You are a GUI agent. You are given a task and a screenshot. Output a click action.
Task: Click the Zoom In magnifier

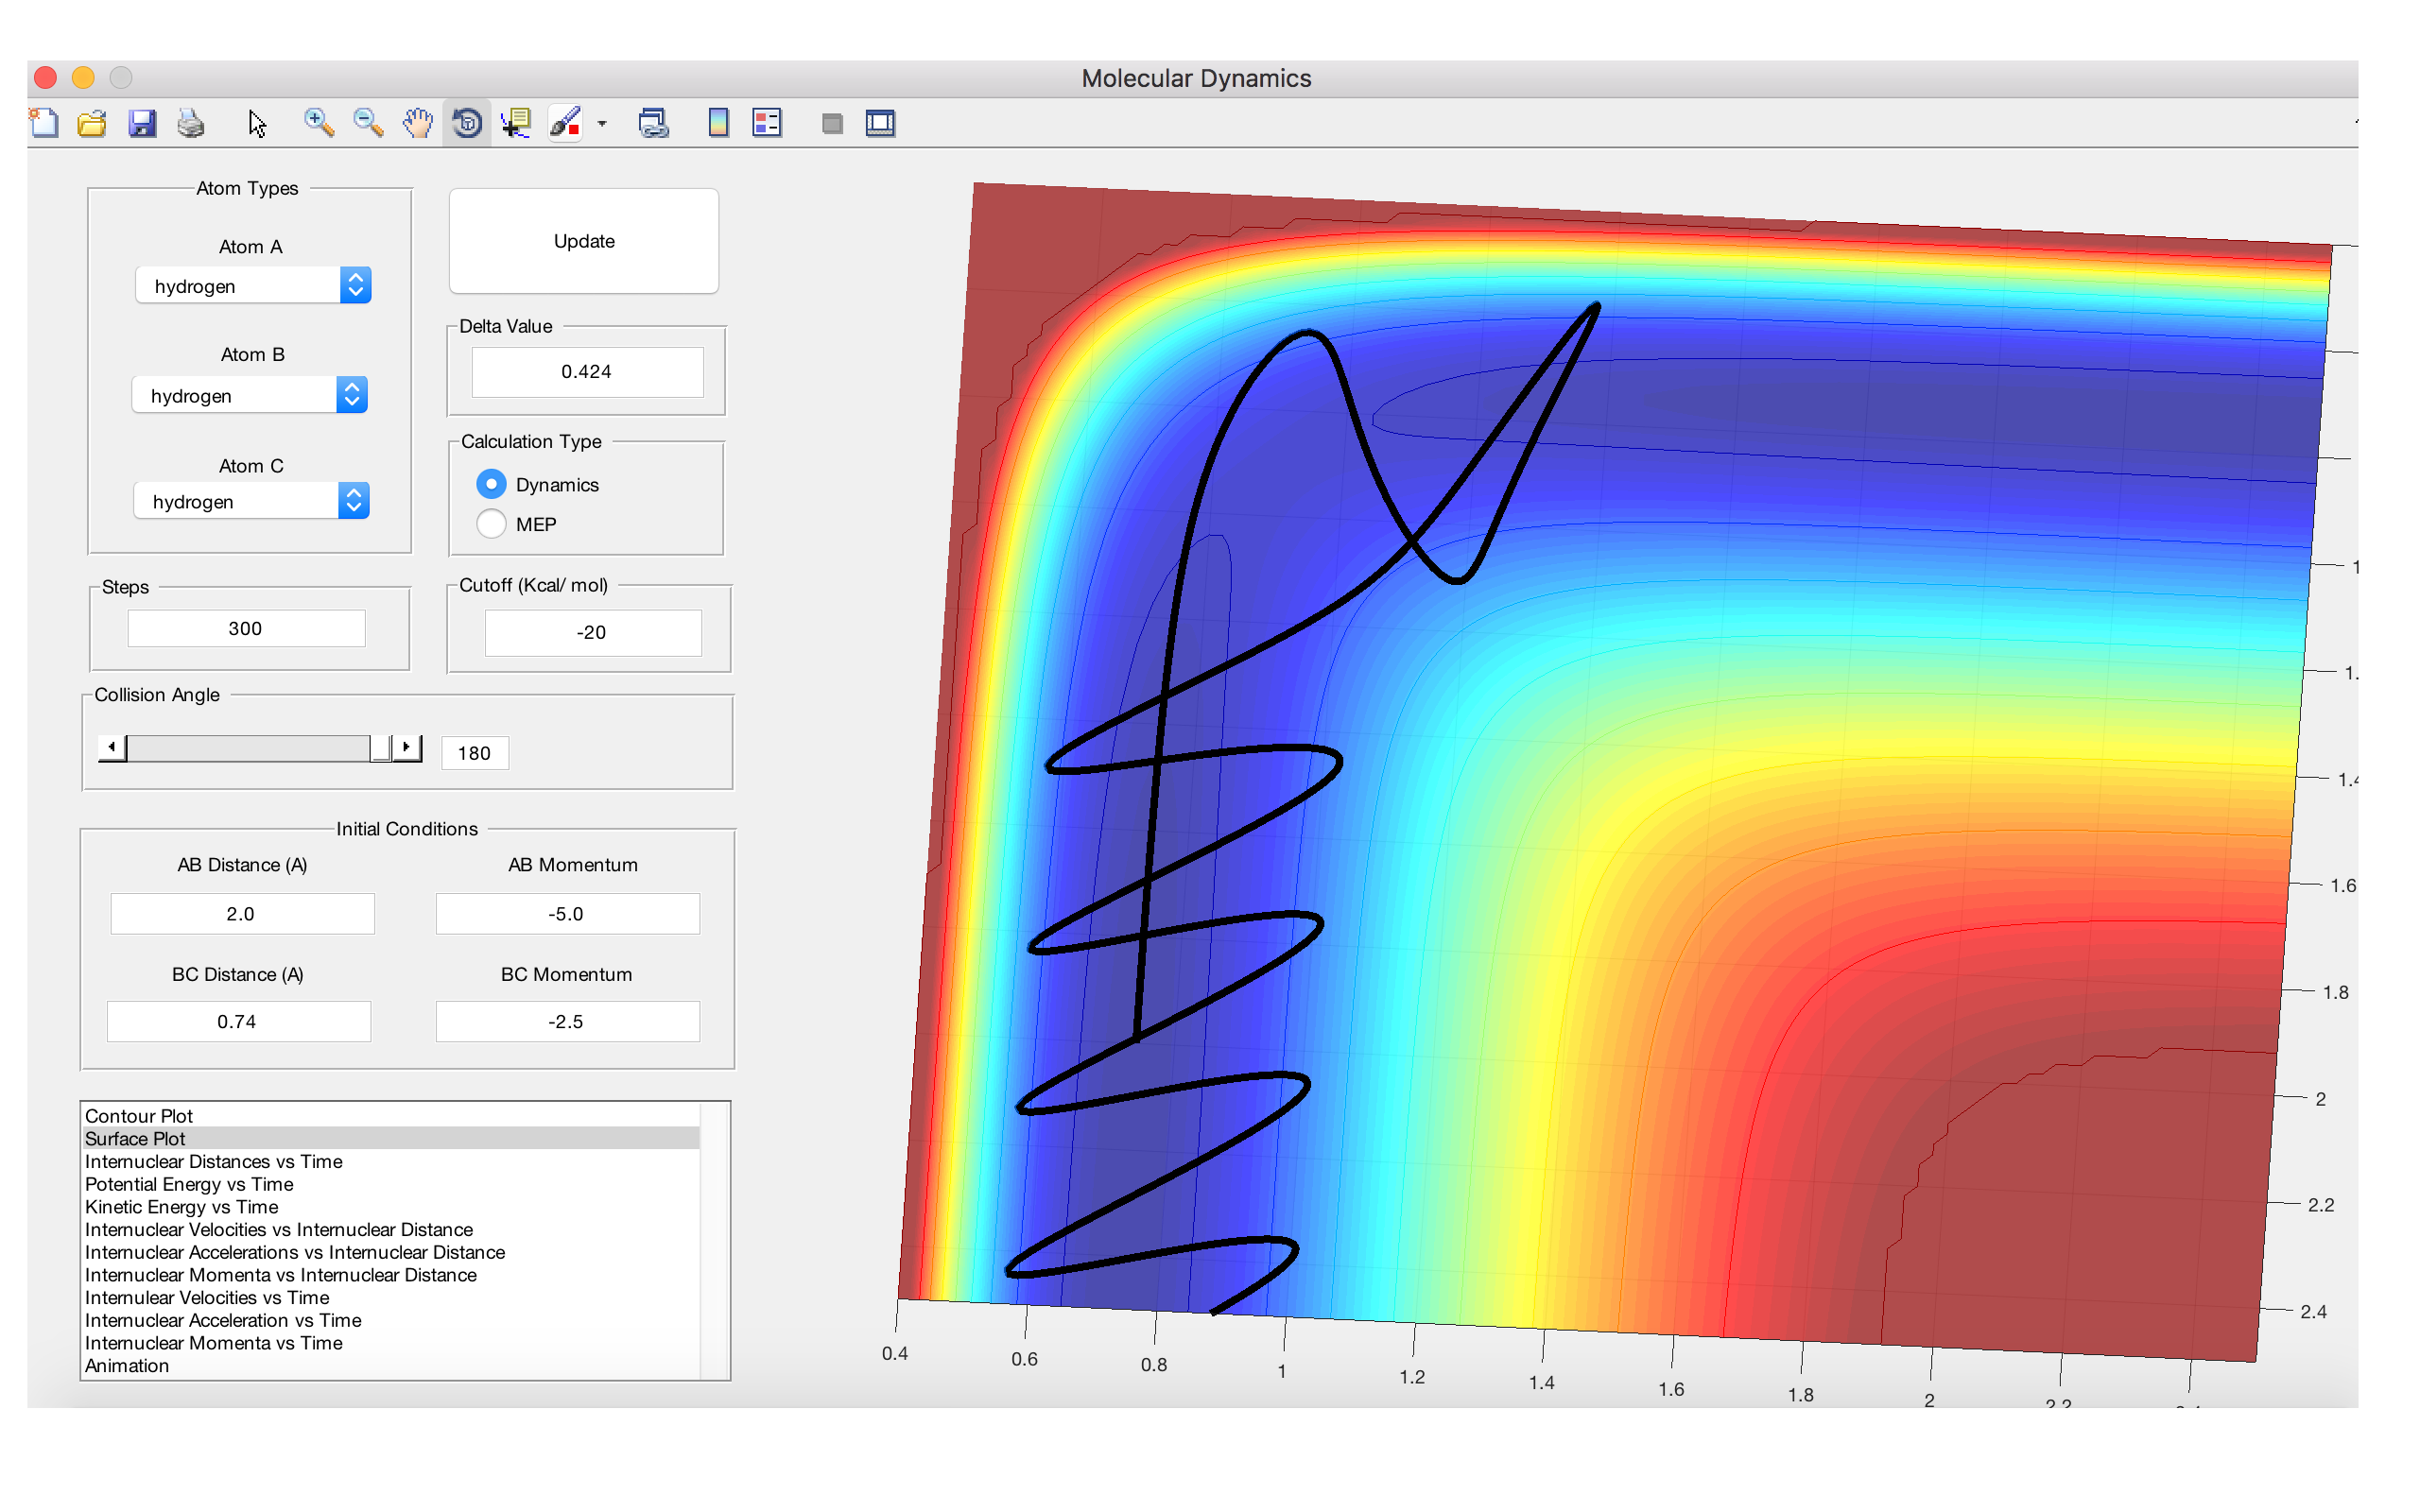tap(319, 123)
